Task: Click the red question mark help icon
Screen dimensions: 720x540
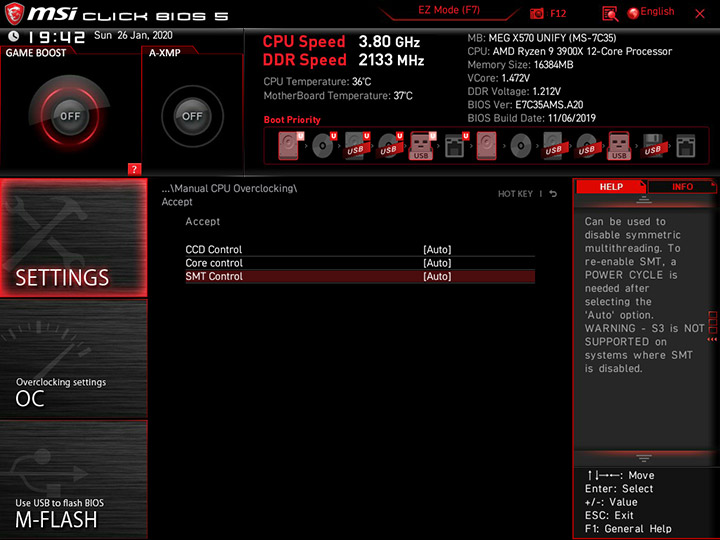Action: 134,169
